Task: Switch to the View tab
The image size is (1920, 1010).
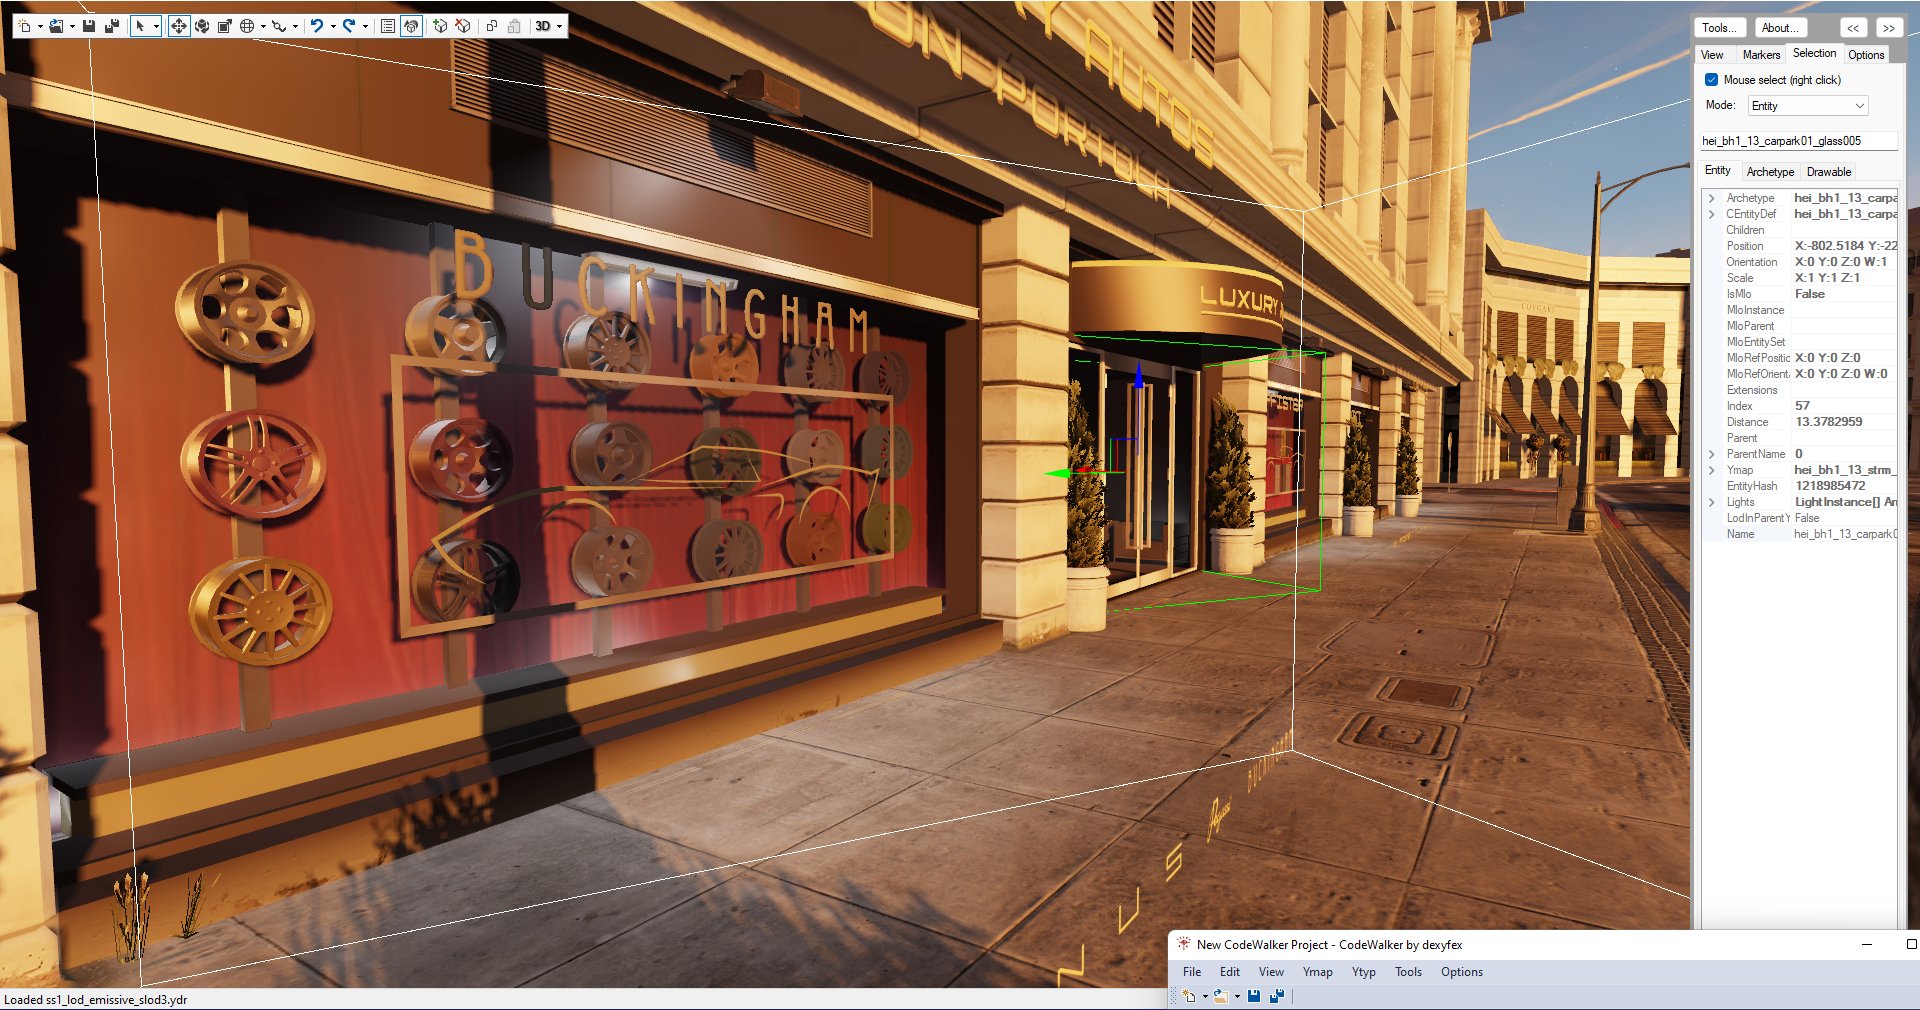Action: 1712,55
